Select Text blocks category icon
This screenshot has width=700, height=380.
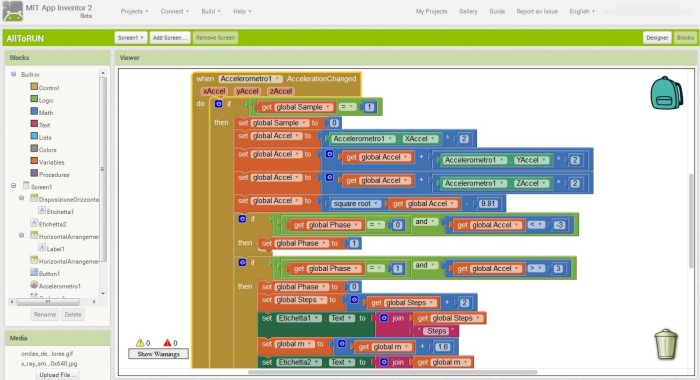[34, 124]
